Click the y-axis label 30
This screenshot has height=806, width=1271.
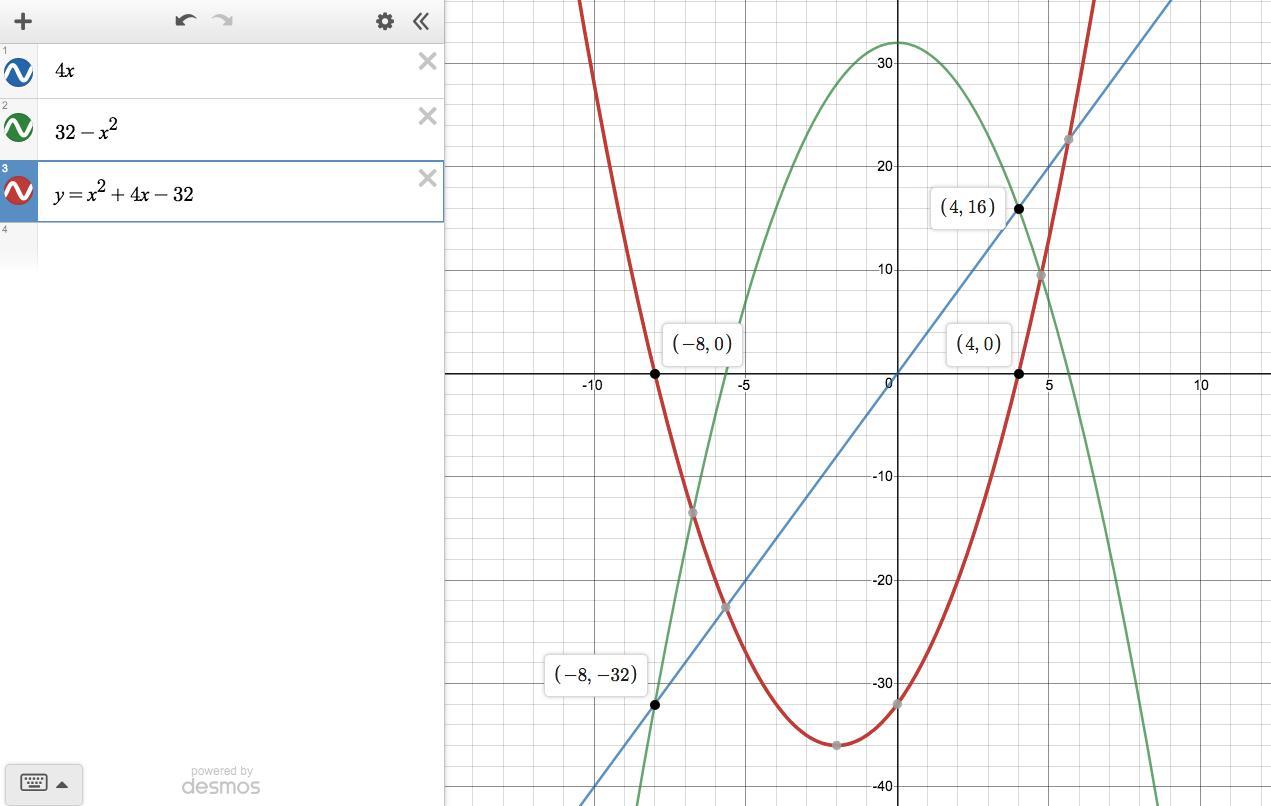click(x=885, y=63)
